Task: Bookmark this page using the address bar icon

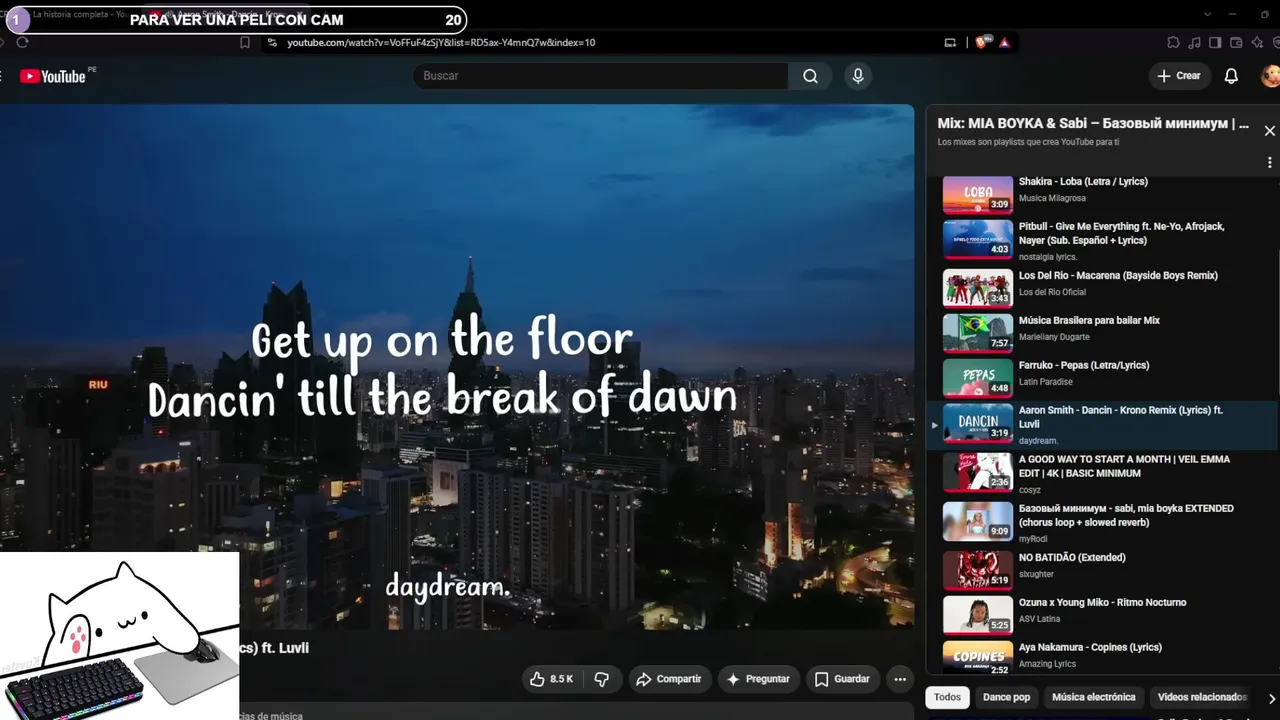Action: pyautogui.click(x=245, y=42)
